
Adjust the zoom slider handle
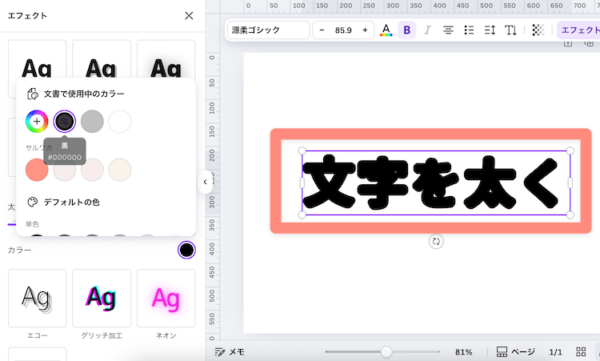tap(386, 351)
